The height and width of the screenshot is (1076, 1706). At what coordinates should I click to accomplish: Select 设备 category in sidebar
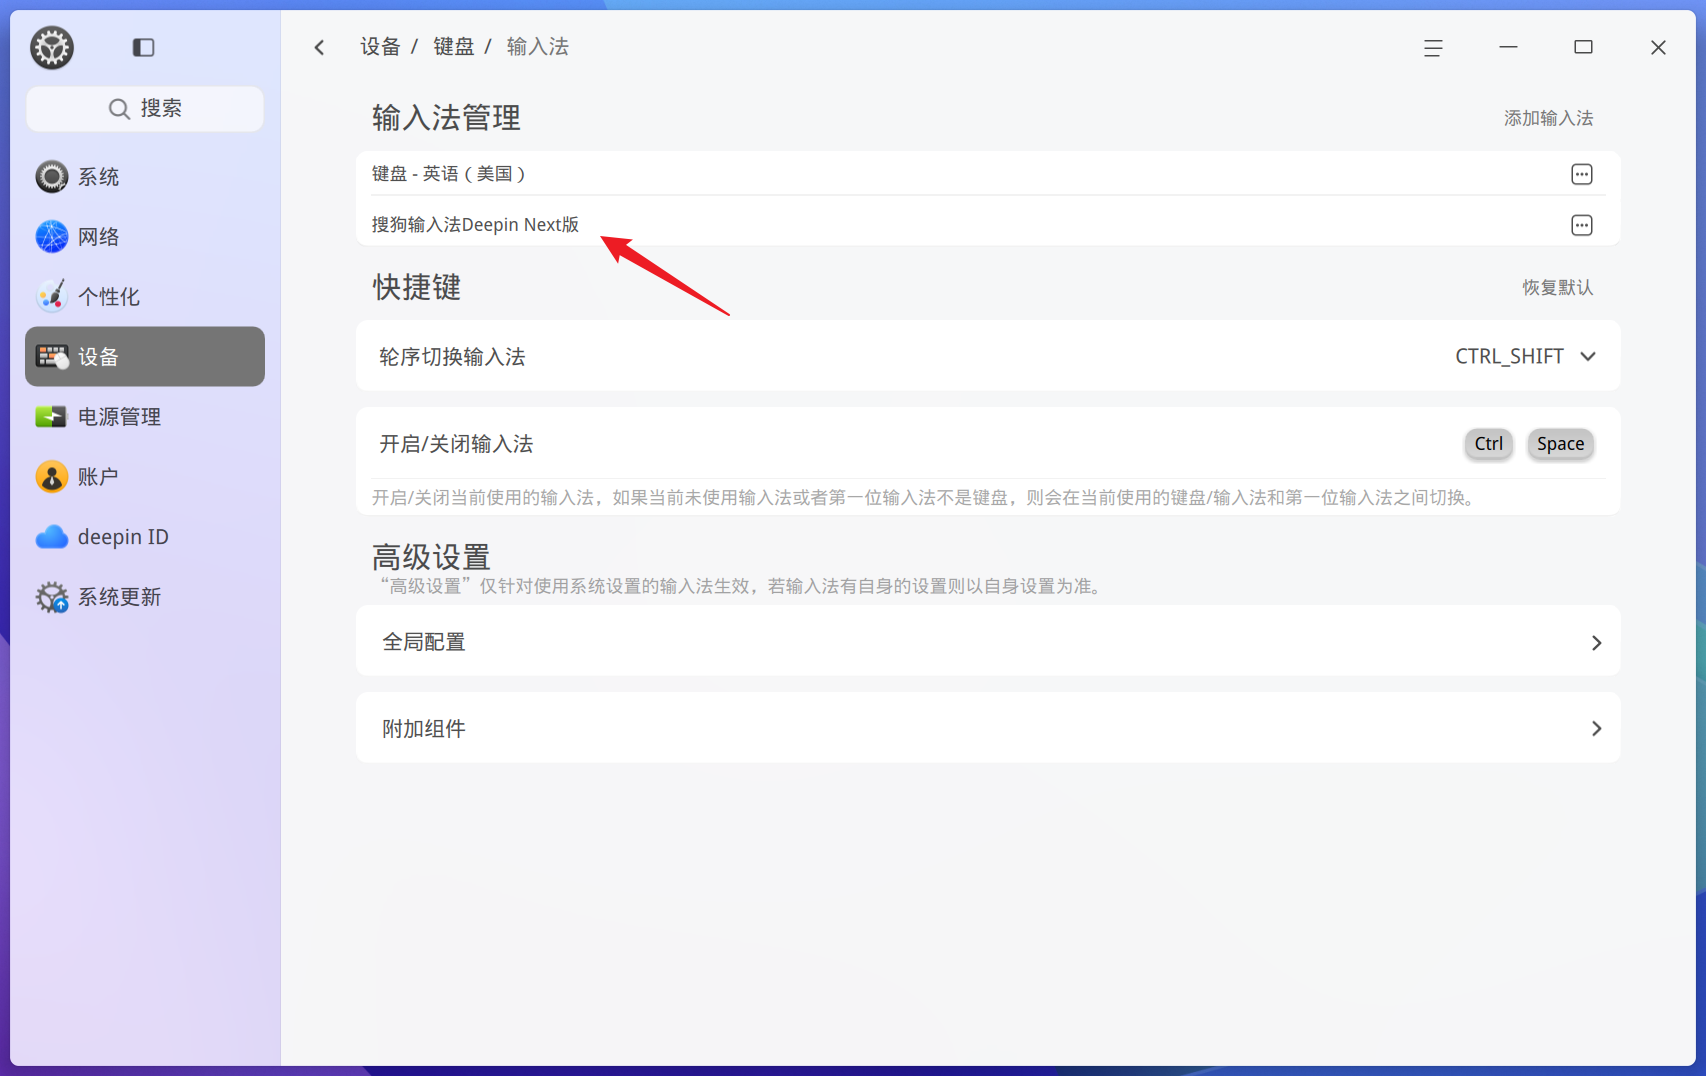(x=145, y=357)
